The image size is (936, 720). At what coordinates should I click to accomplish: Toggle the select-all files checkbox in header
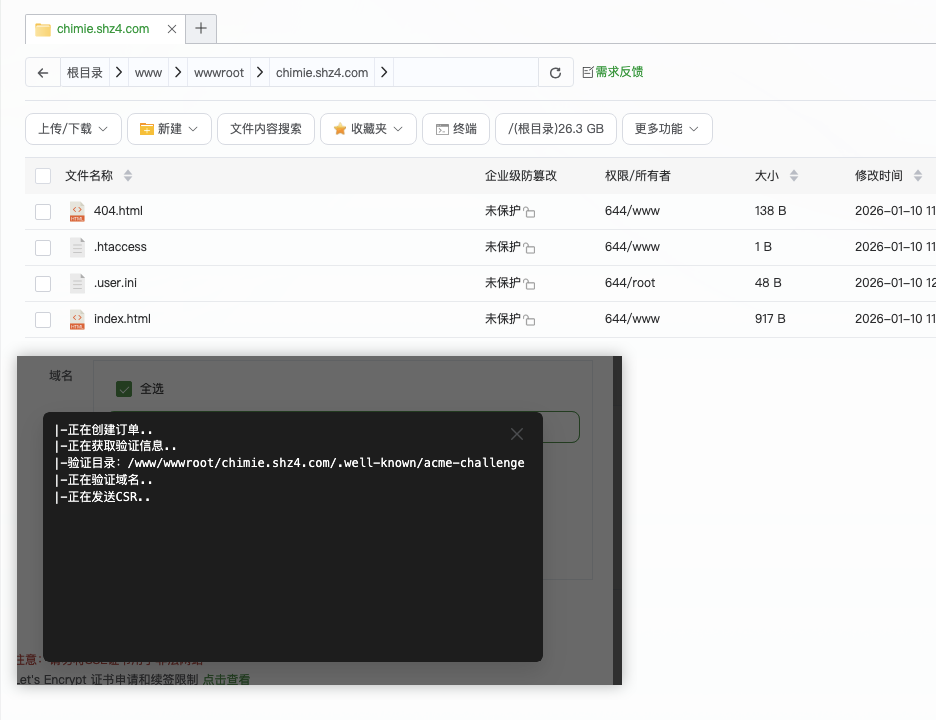(43, 176)
